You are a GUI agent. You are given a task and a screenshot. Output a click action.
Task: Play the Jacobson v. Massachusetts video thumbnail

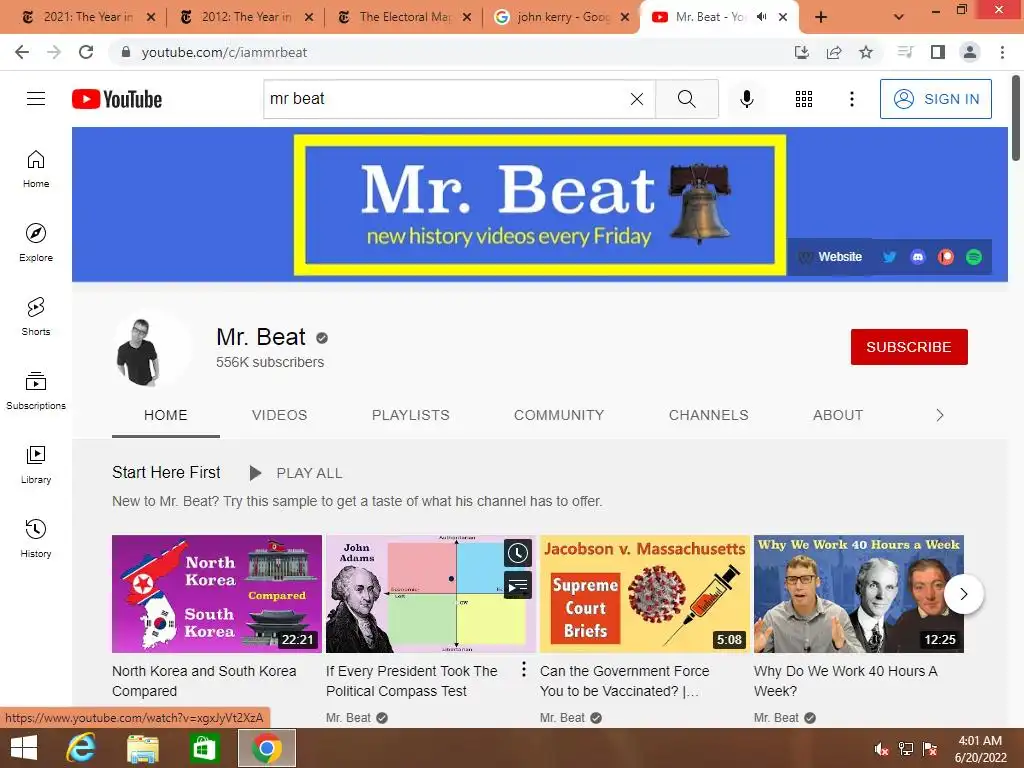[645, 594]
